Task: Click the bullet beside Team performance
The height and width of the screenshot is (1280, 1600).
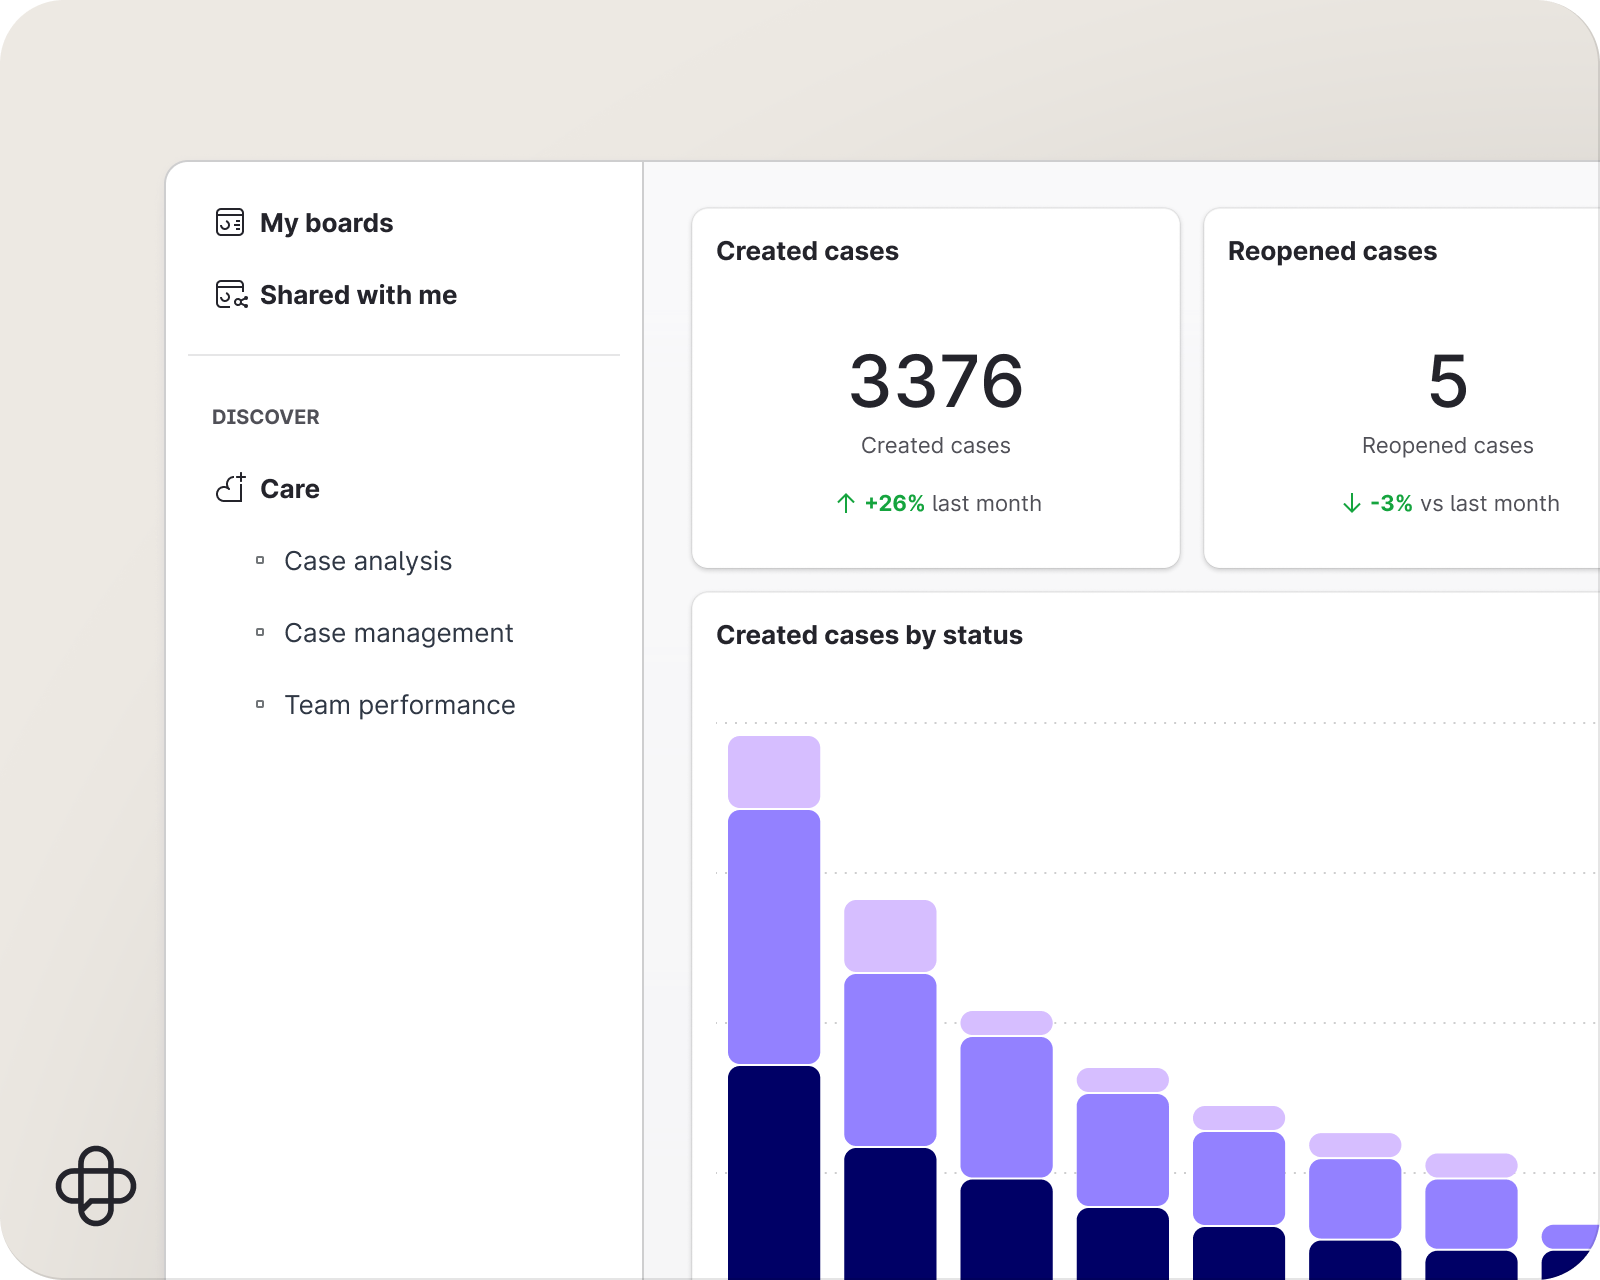Action: (260, 705)
